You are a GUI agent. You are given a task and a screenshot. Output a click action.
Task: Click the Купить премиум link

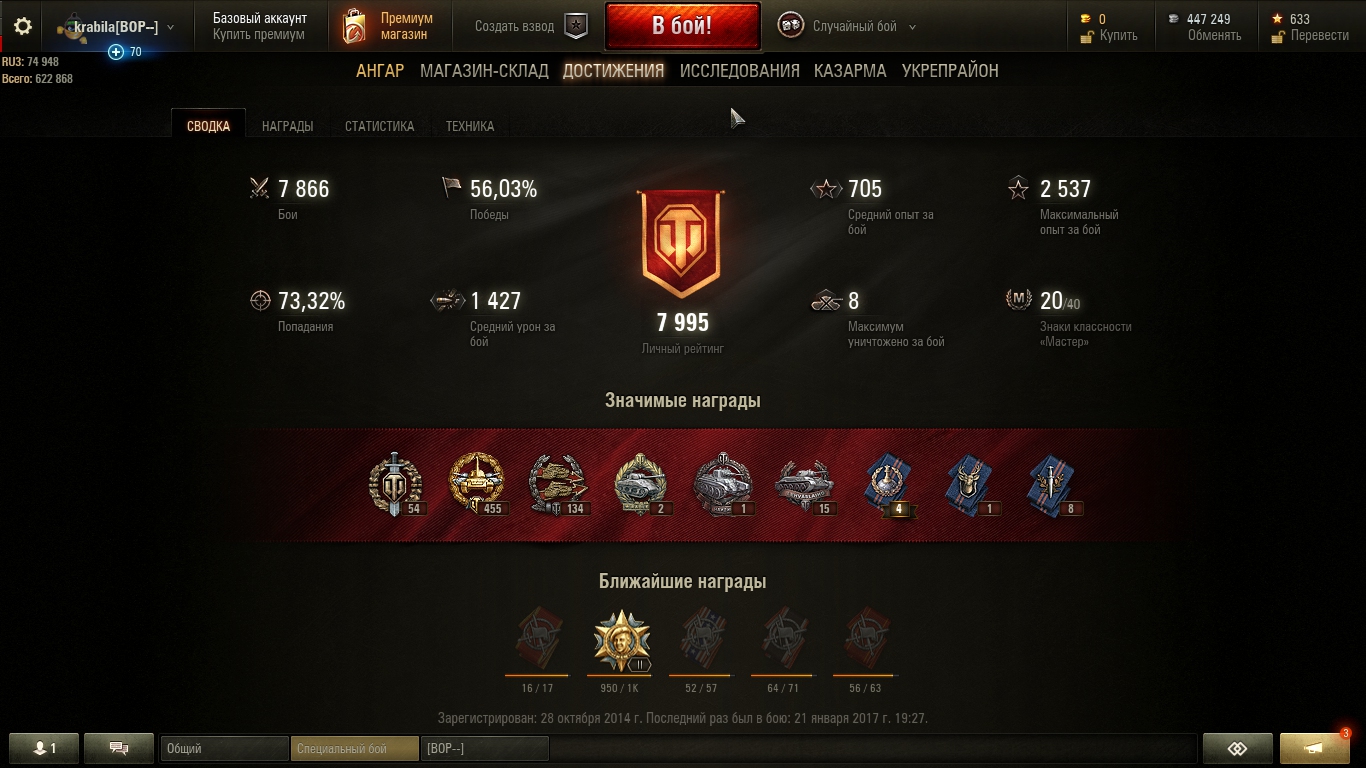coord(258,35)
